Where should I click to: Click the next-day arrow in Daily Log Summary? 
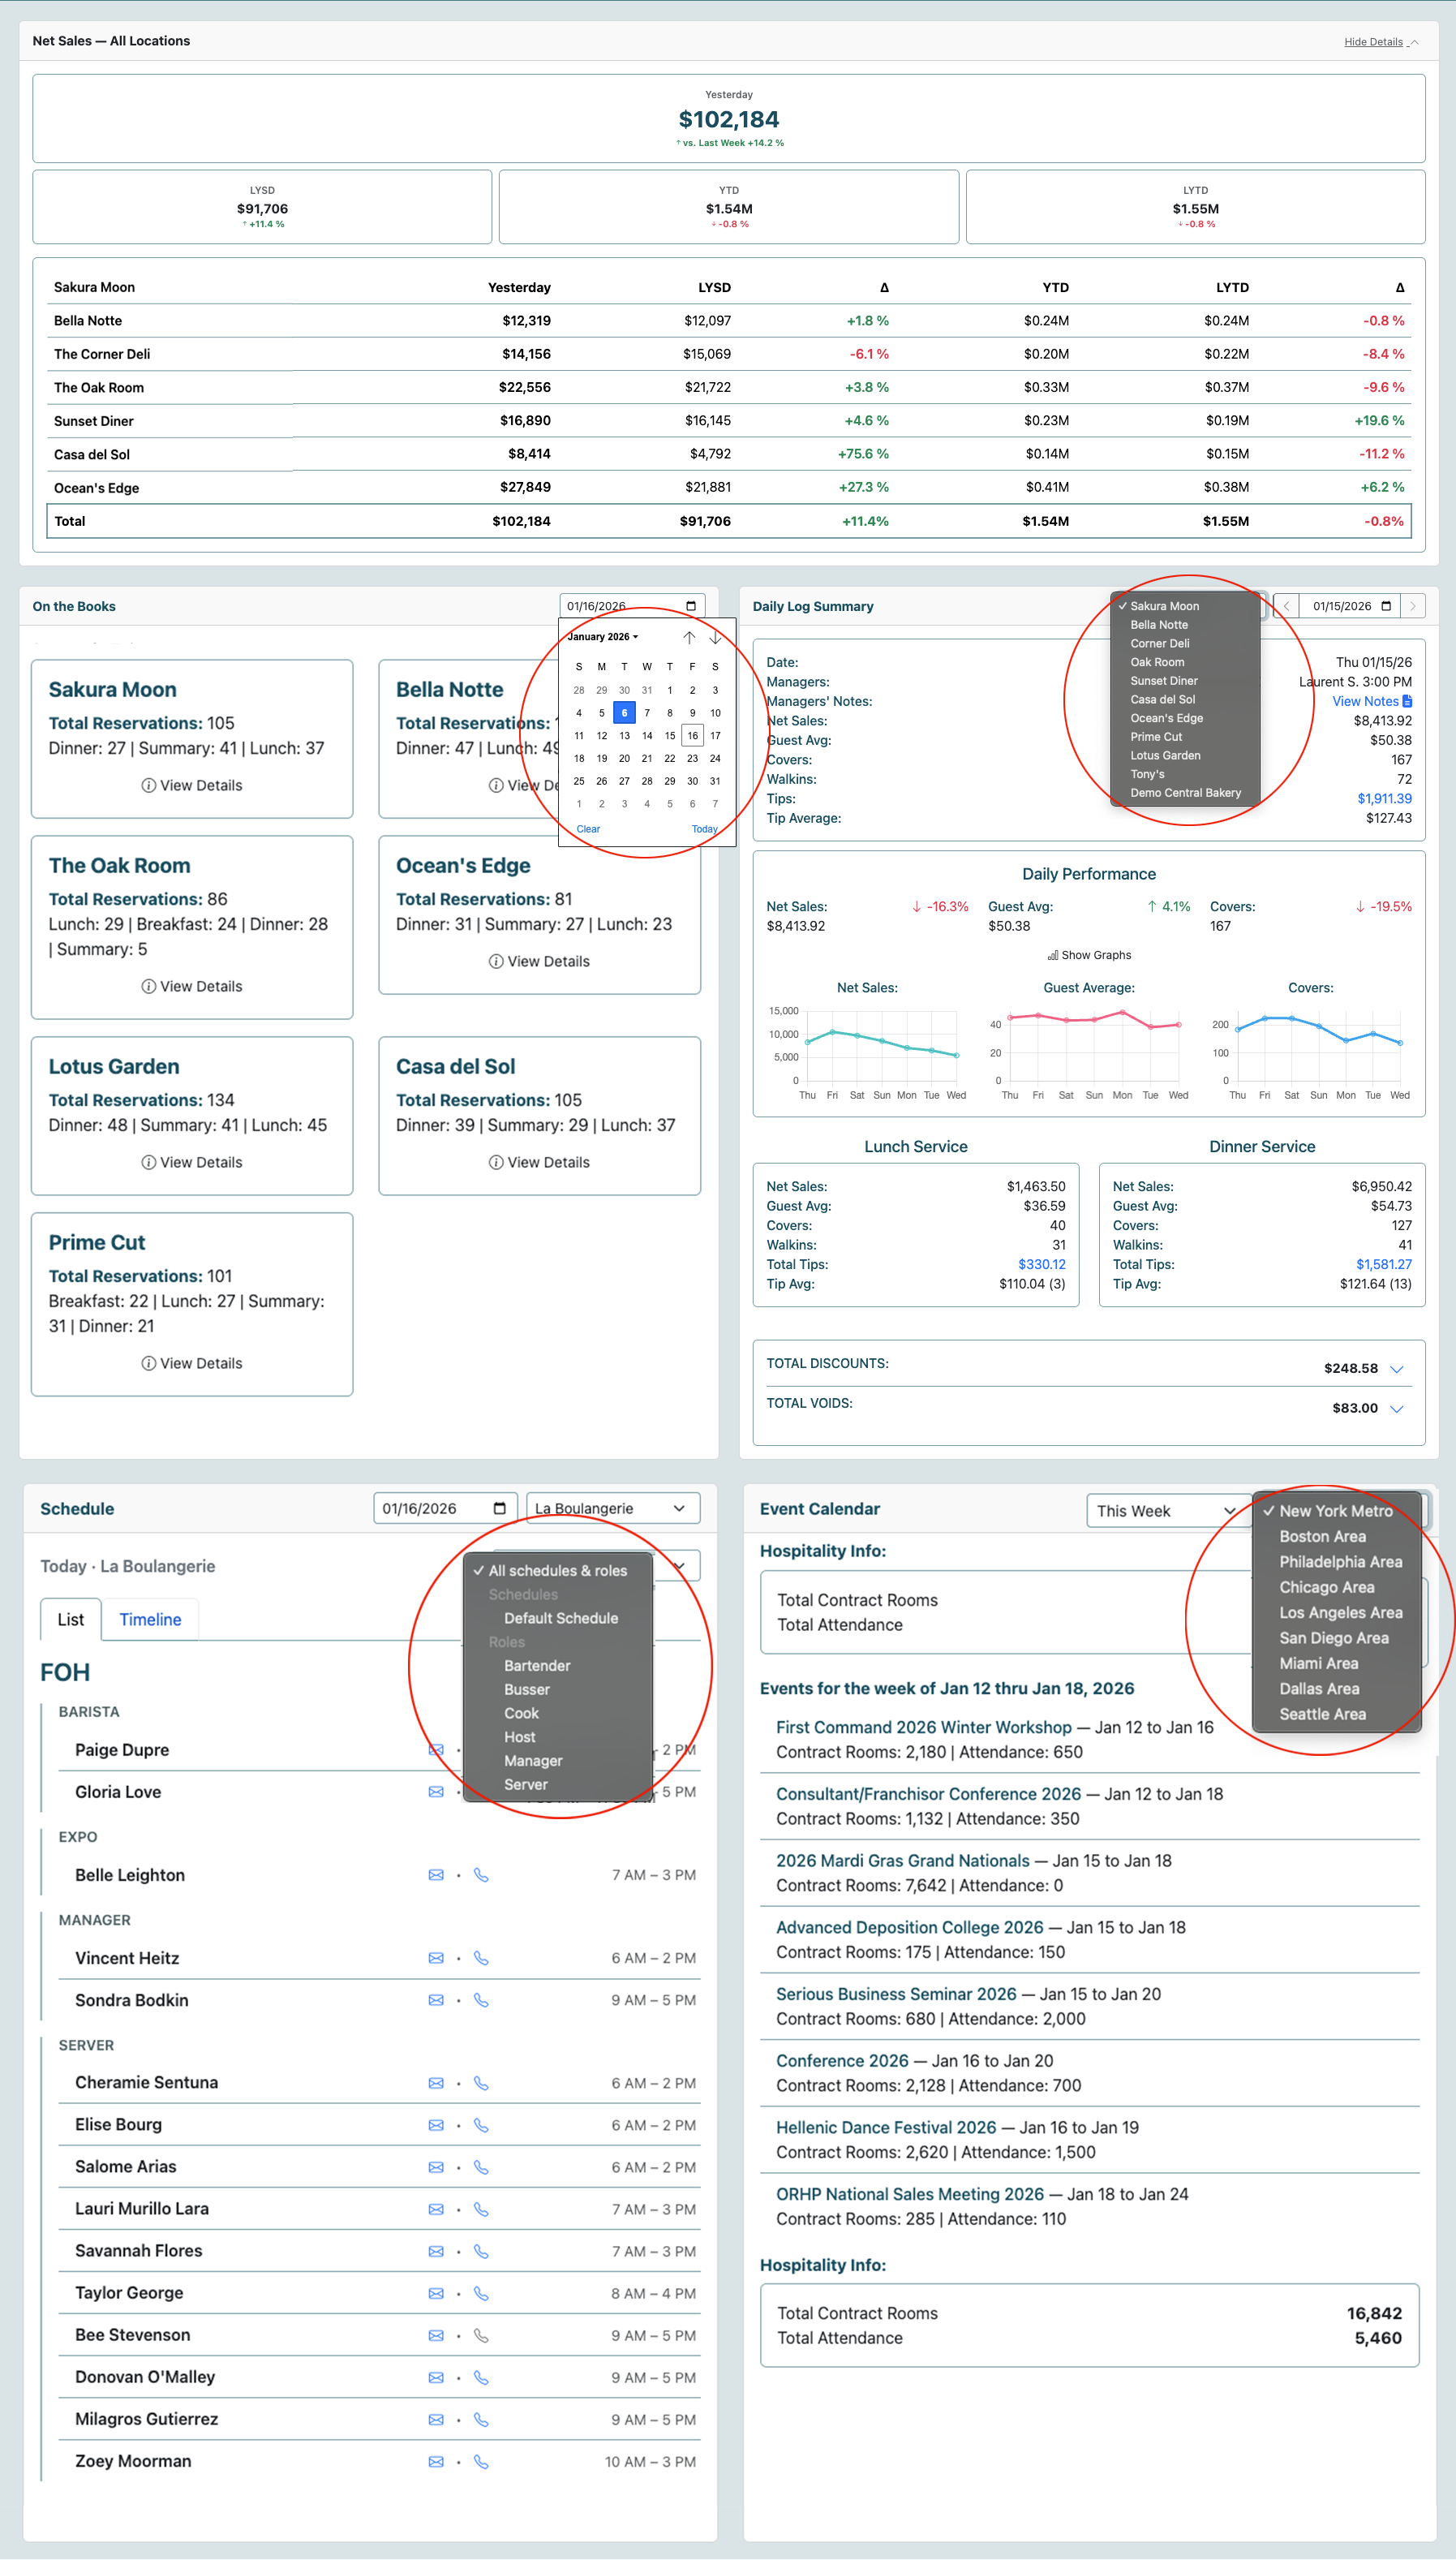pos(1413,605)
